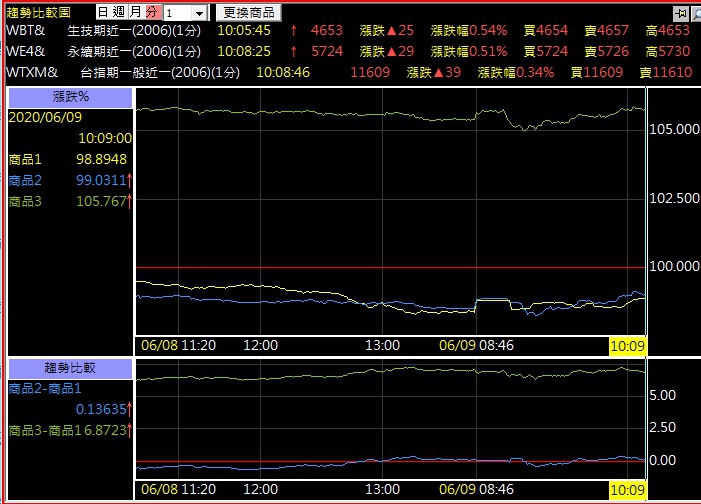This screenshot has height=504, width=701.
Task: Click the ask price 賣11610
Action: coord(666,72)
